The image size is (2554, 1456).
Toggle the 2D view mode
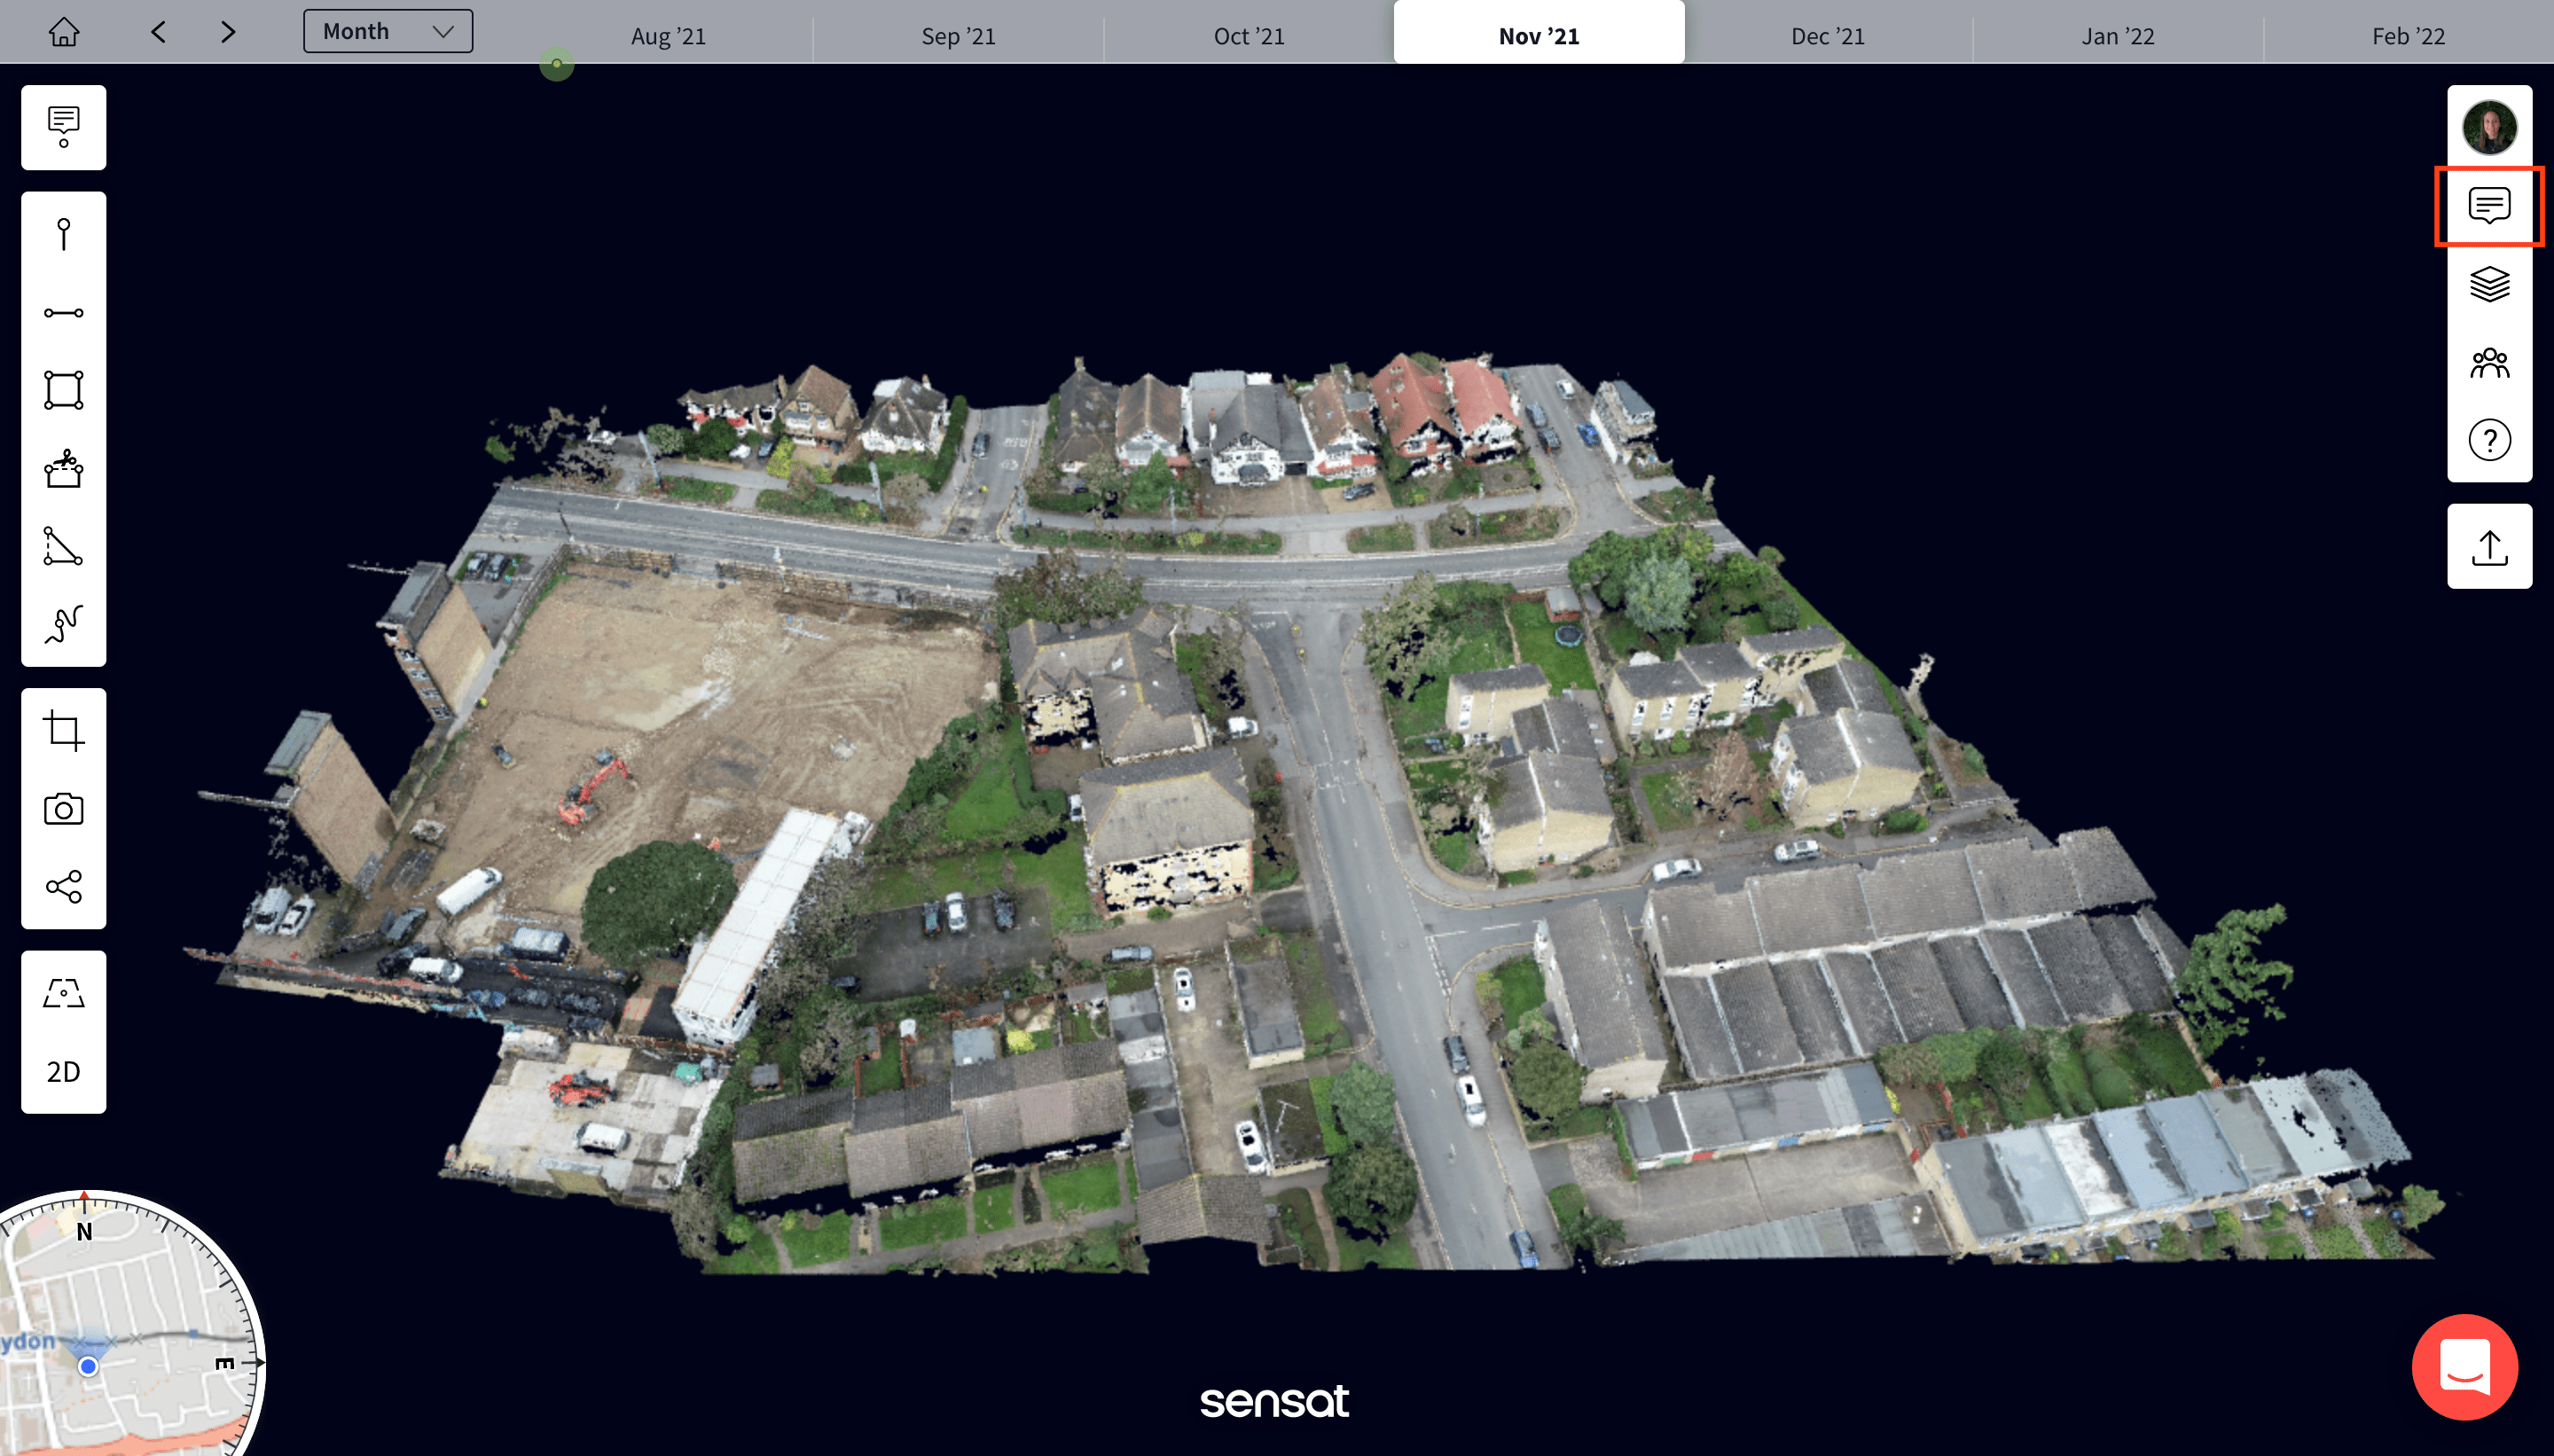(x=64, y=1072)
